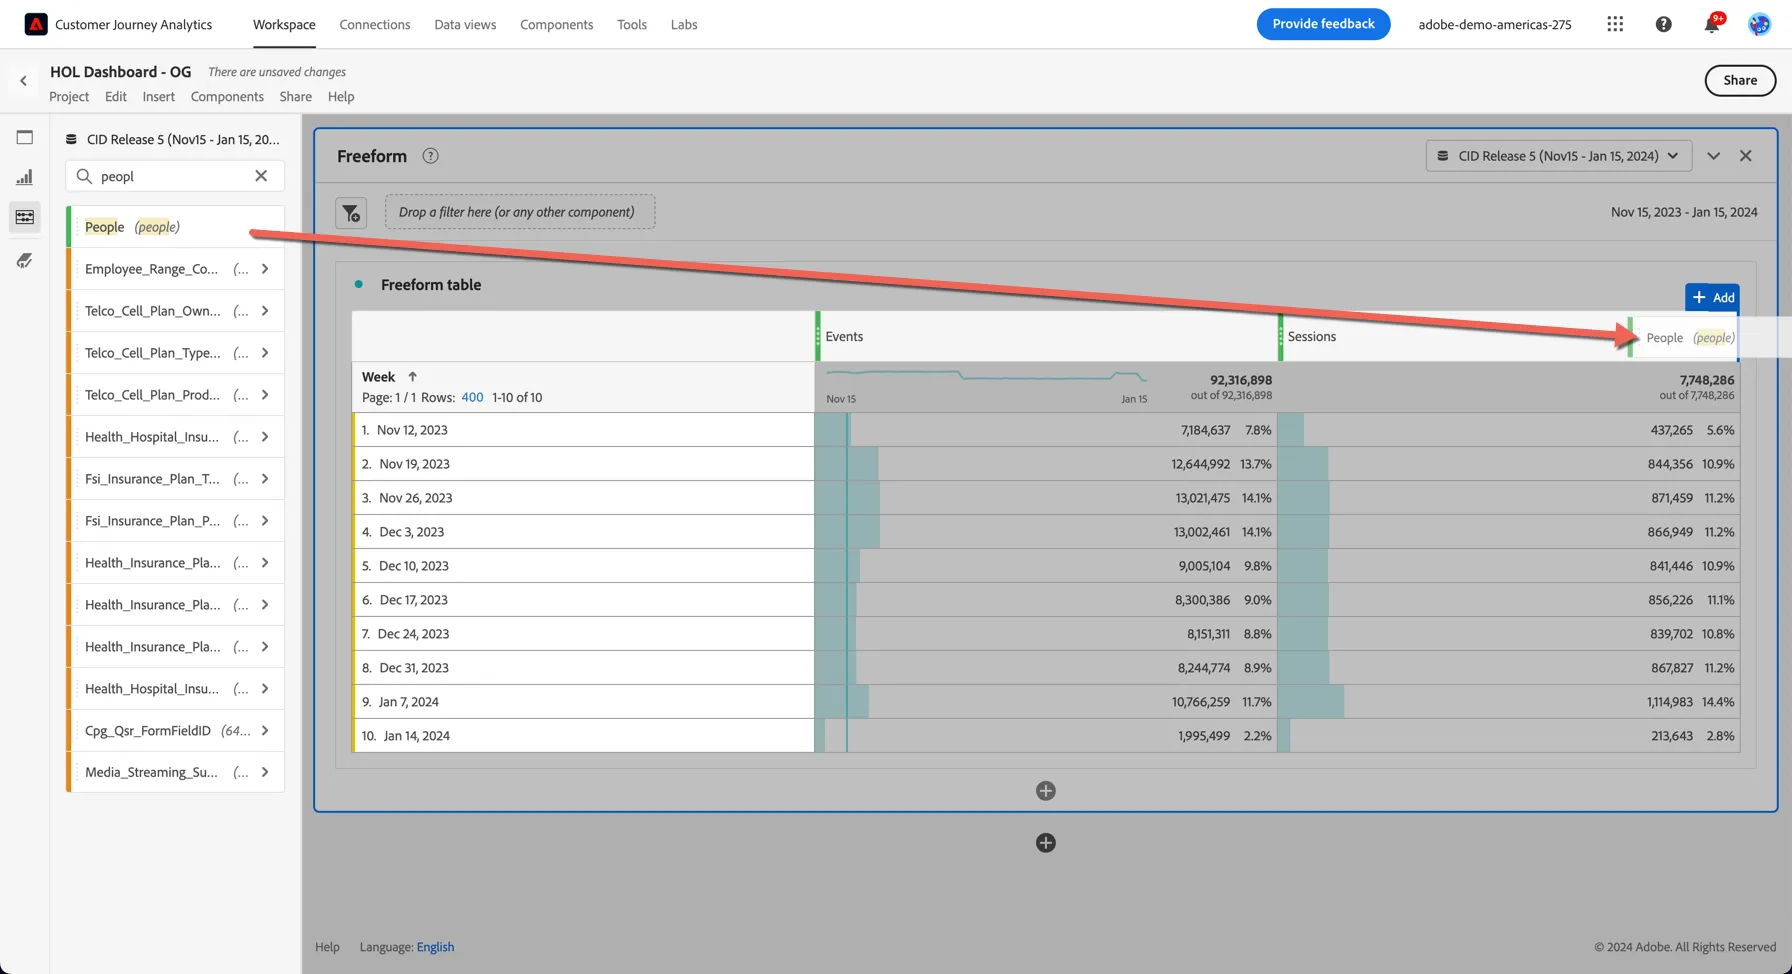The width and height of the screenshot is (1792, 974).
Task: Open the user profile avatar
Action: [1759, 24]
